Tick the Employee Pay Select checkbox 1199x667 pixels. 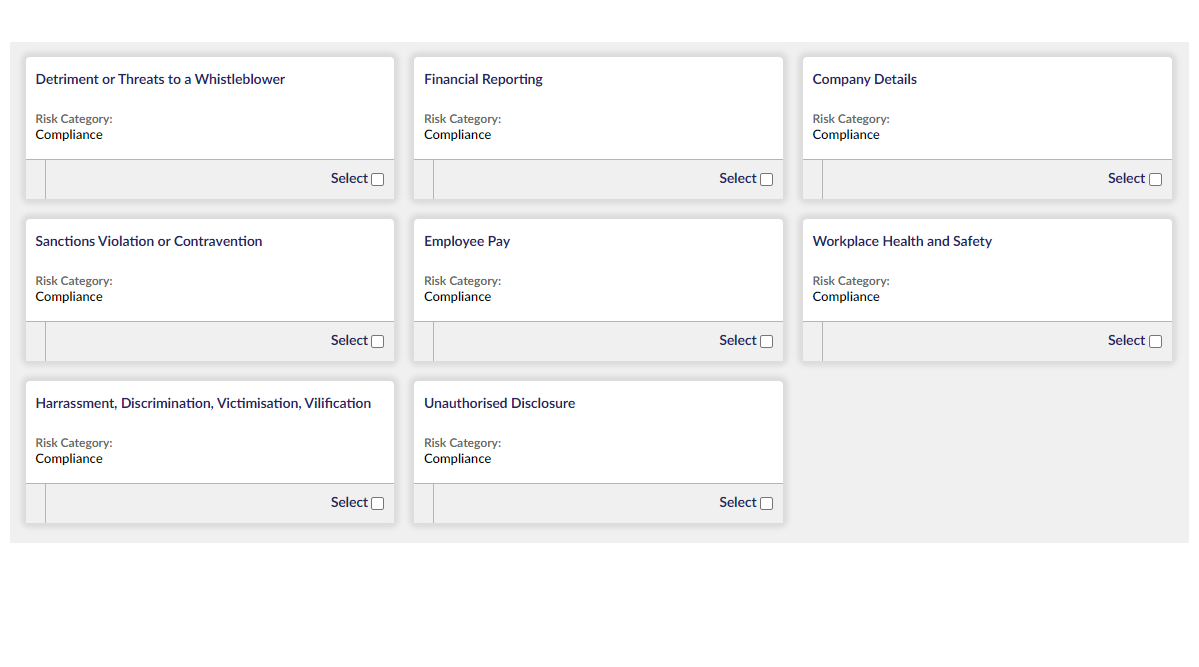766,342
